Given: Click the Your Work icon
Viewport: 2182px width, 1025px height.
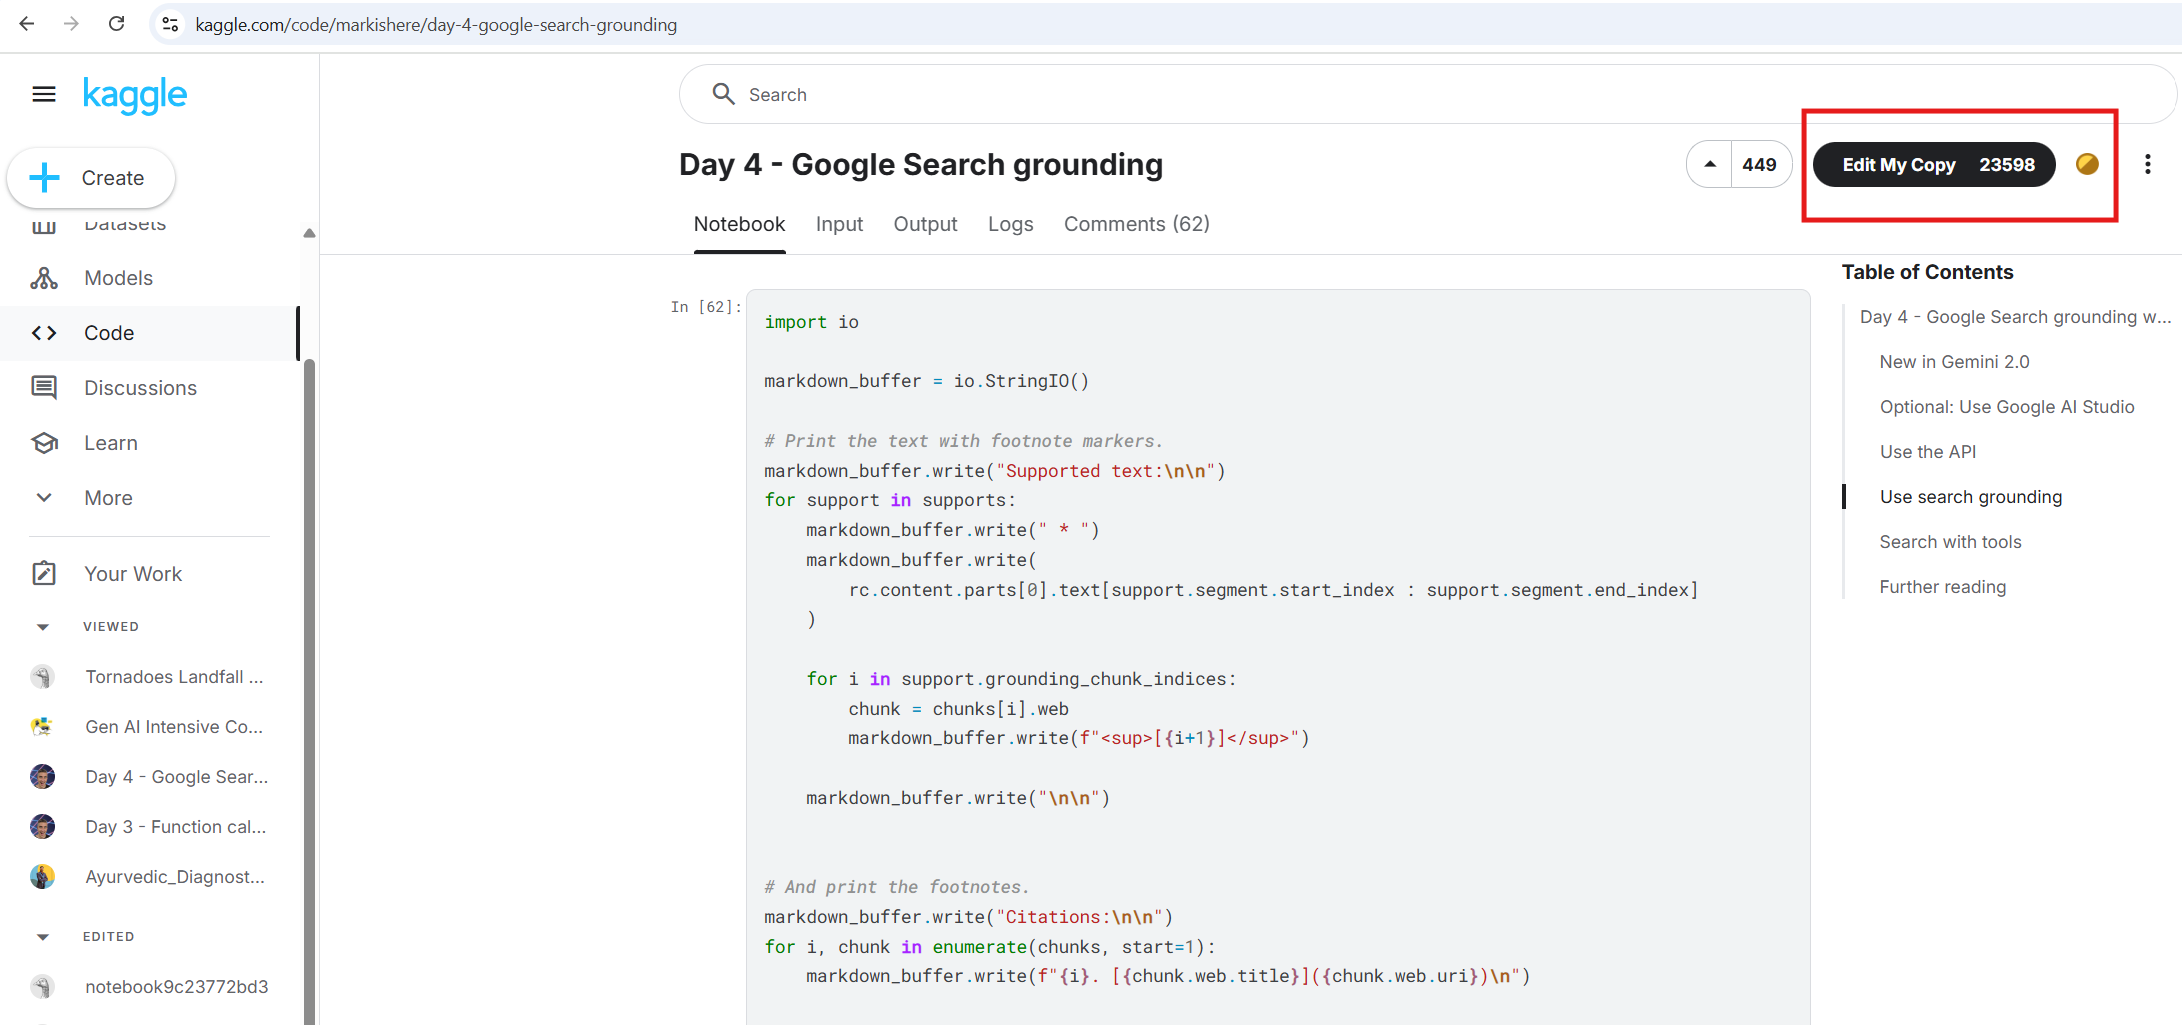Looking at the screenshot, I should click(x=44, y=574).
